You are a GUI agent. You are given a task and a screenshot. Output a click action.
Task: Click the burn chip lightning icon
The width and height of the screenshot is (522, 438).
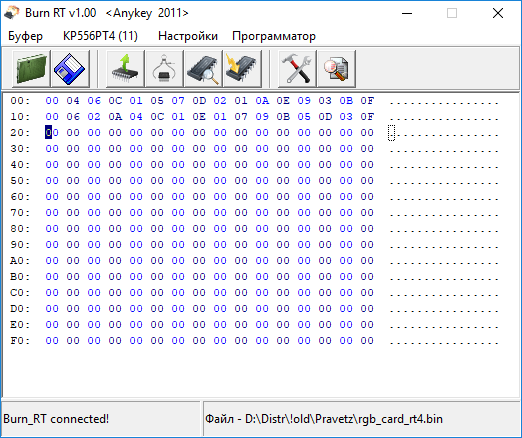click(x=242, y=69)
